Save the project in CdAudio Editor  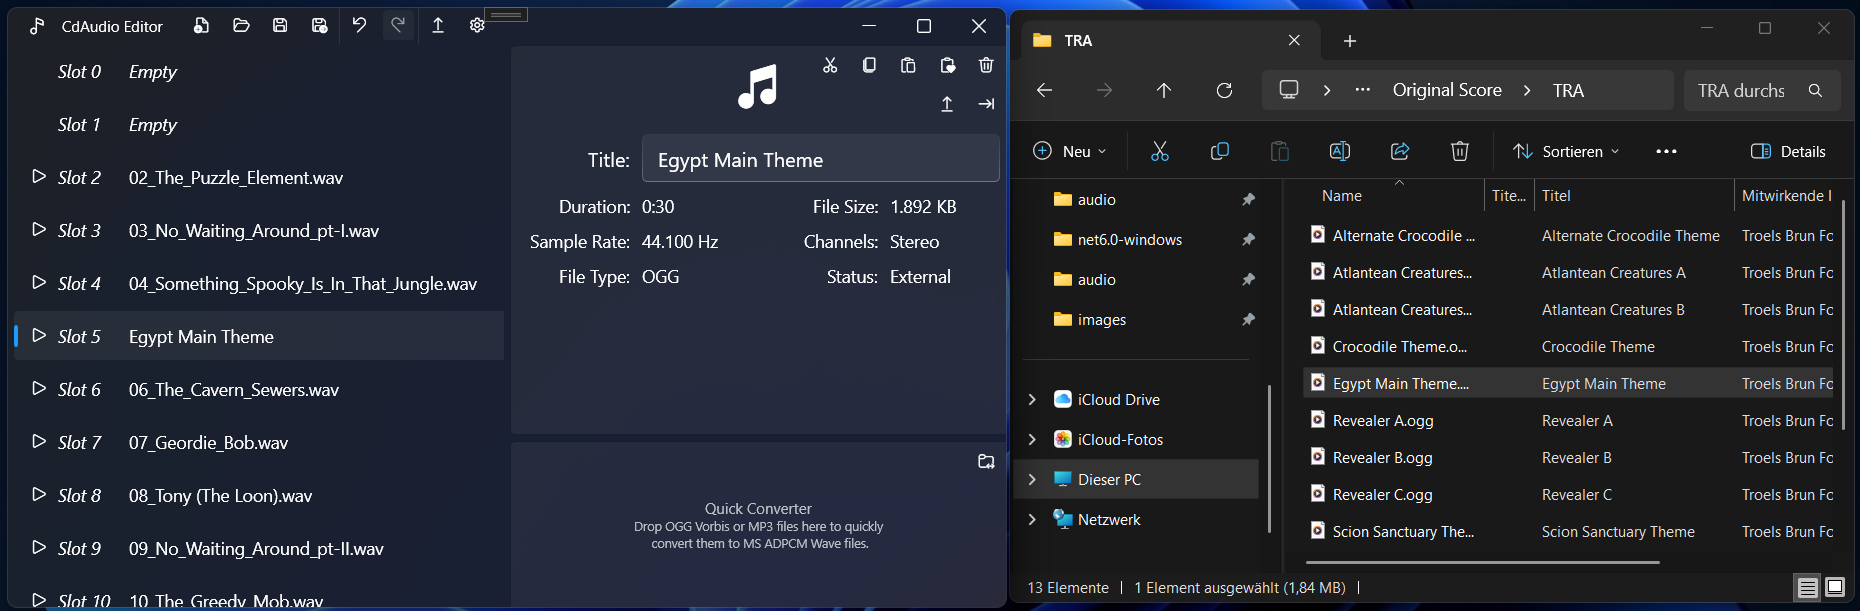[280, 26]
